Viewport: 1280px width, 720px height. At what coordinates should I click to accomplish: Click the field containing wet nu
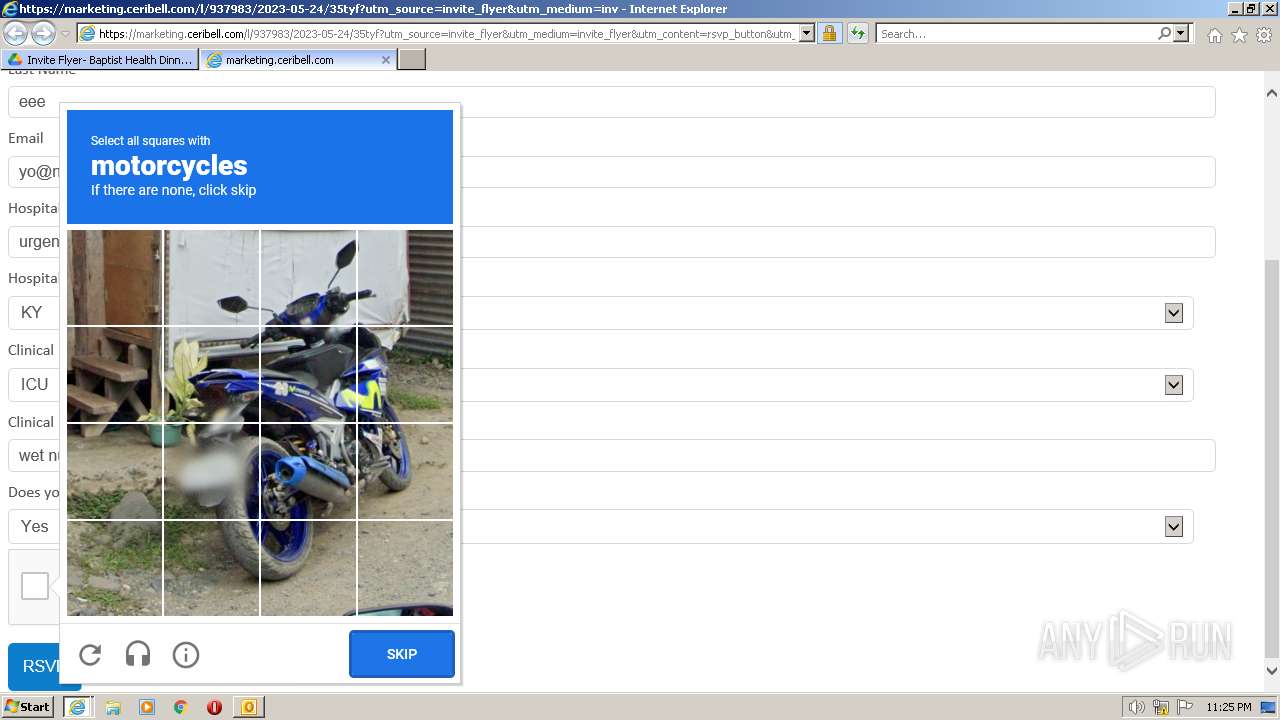coord(612,456)
